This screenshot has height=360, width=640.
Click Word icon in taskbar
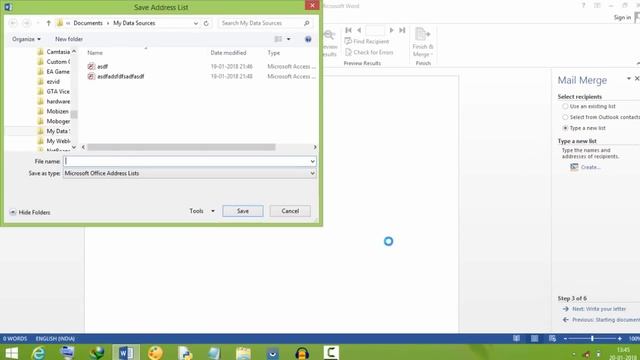coord(126,353)
